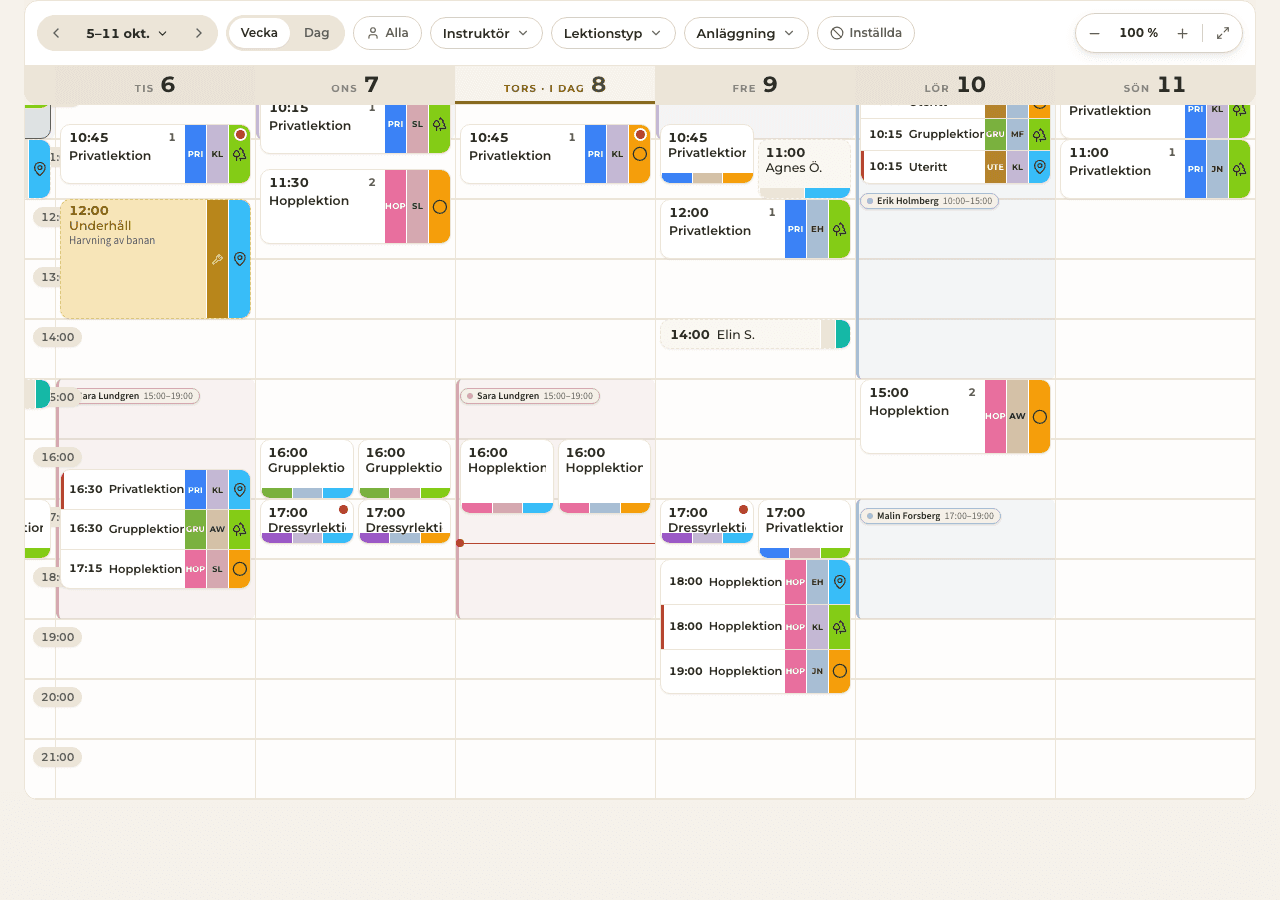Click circle icon on Saturday 15:00 Hopplektion
The width and height of the screenshot is (1280, 900).
1039,416
